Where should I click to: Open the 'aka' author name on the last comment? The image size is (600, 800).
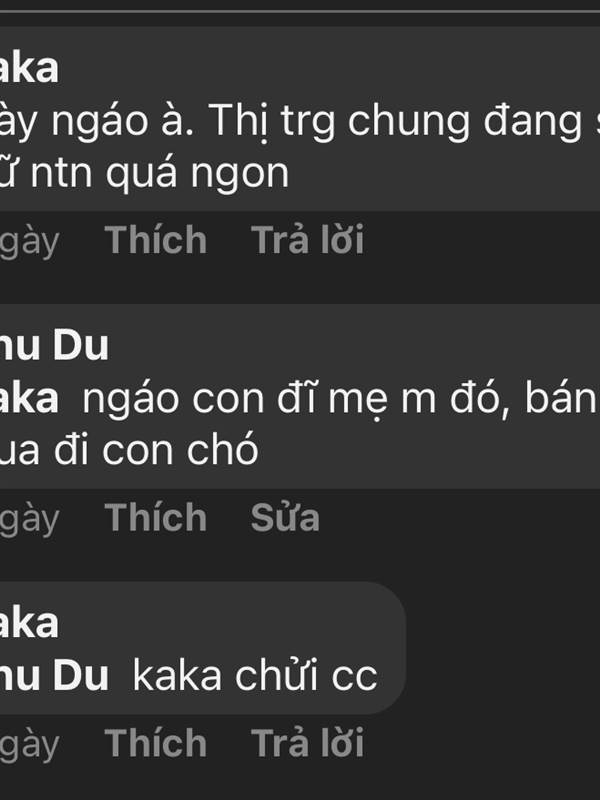(29, 624)
